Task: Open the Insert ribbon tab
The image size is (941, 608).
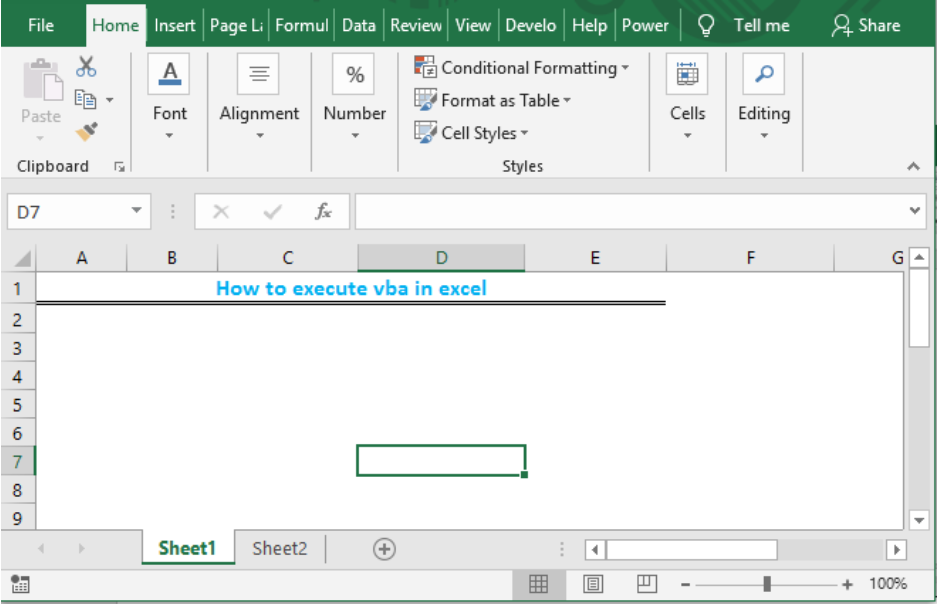Action: tap(175, 25)
